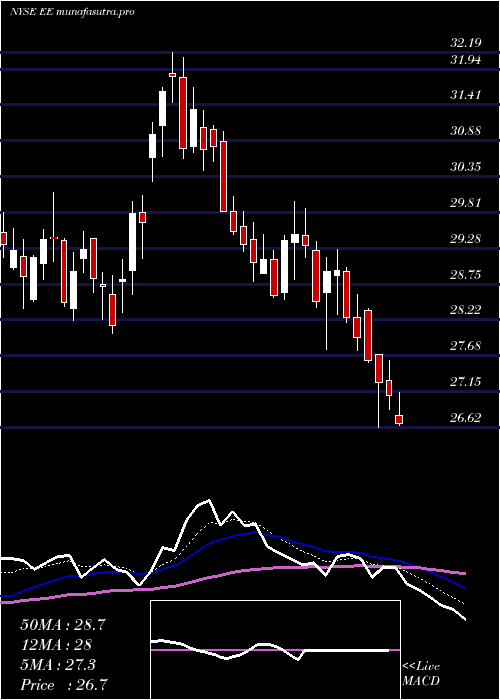
Task: Select the 26.62 price level label
Action: [466, 418]
